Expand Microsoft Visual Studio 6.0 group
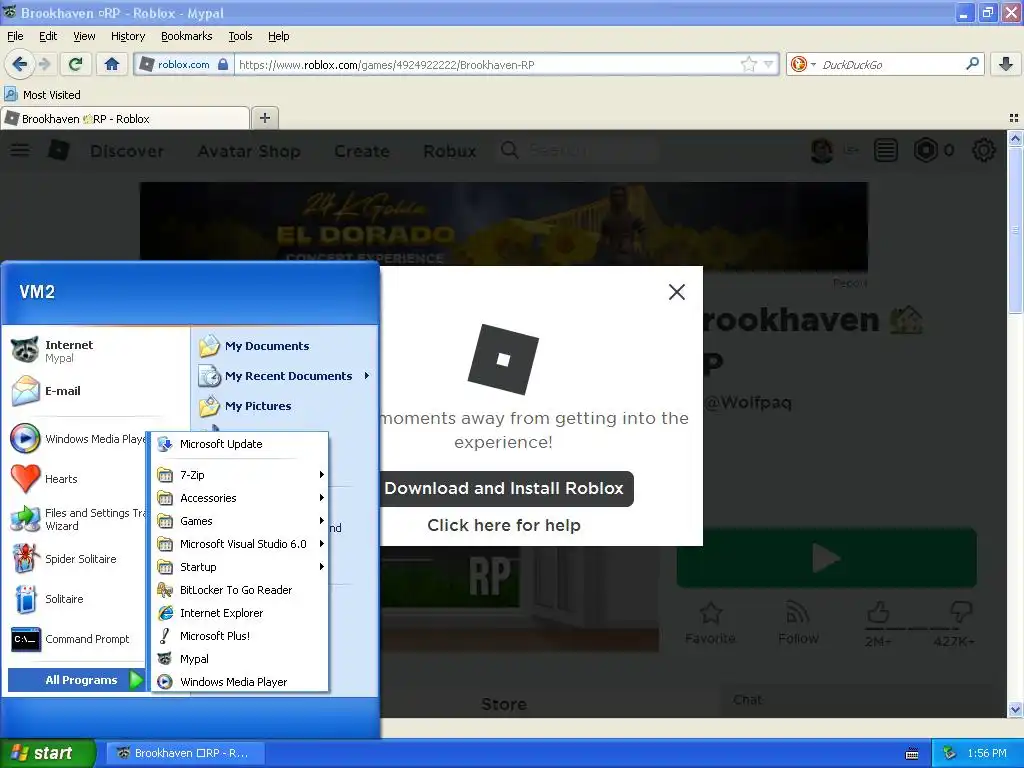Viewport: 1024px width, 768px height. [x=240, y=544]
